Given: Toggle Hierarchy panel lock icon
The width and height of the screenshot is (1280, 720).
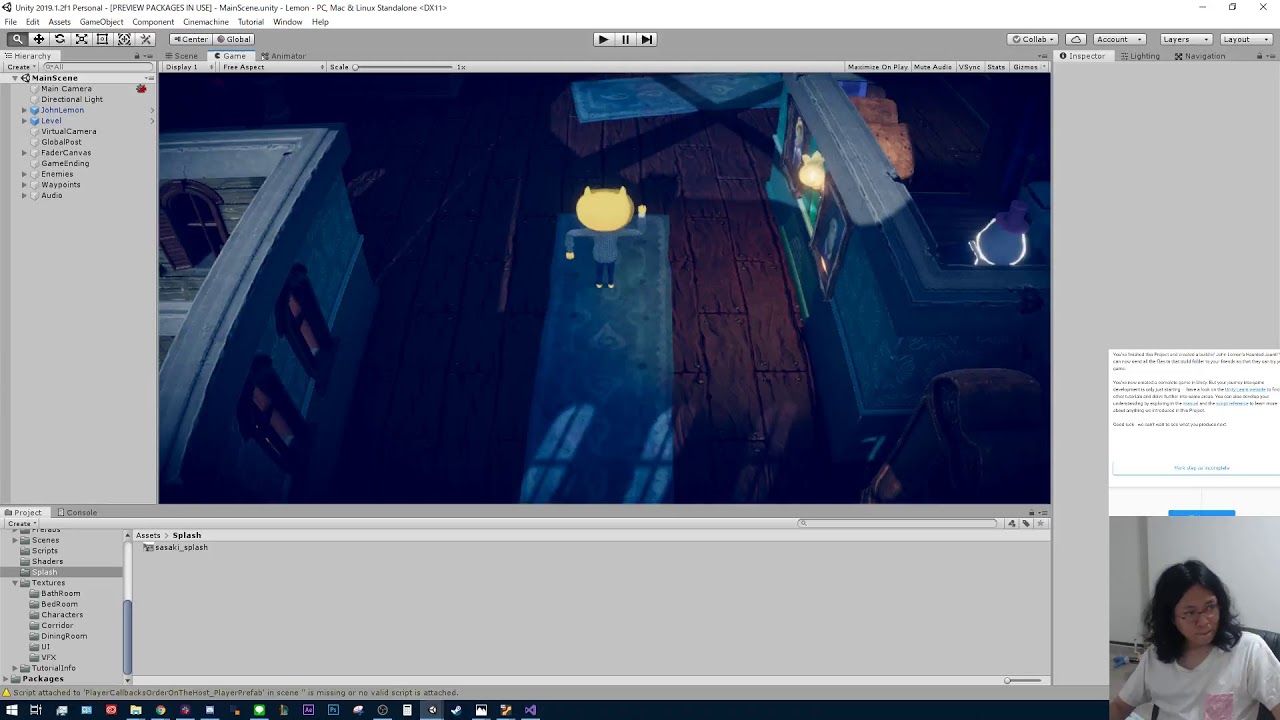Looking at the screenshot, I should [137, 56].
